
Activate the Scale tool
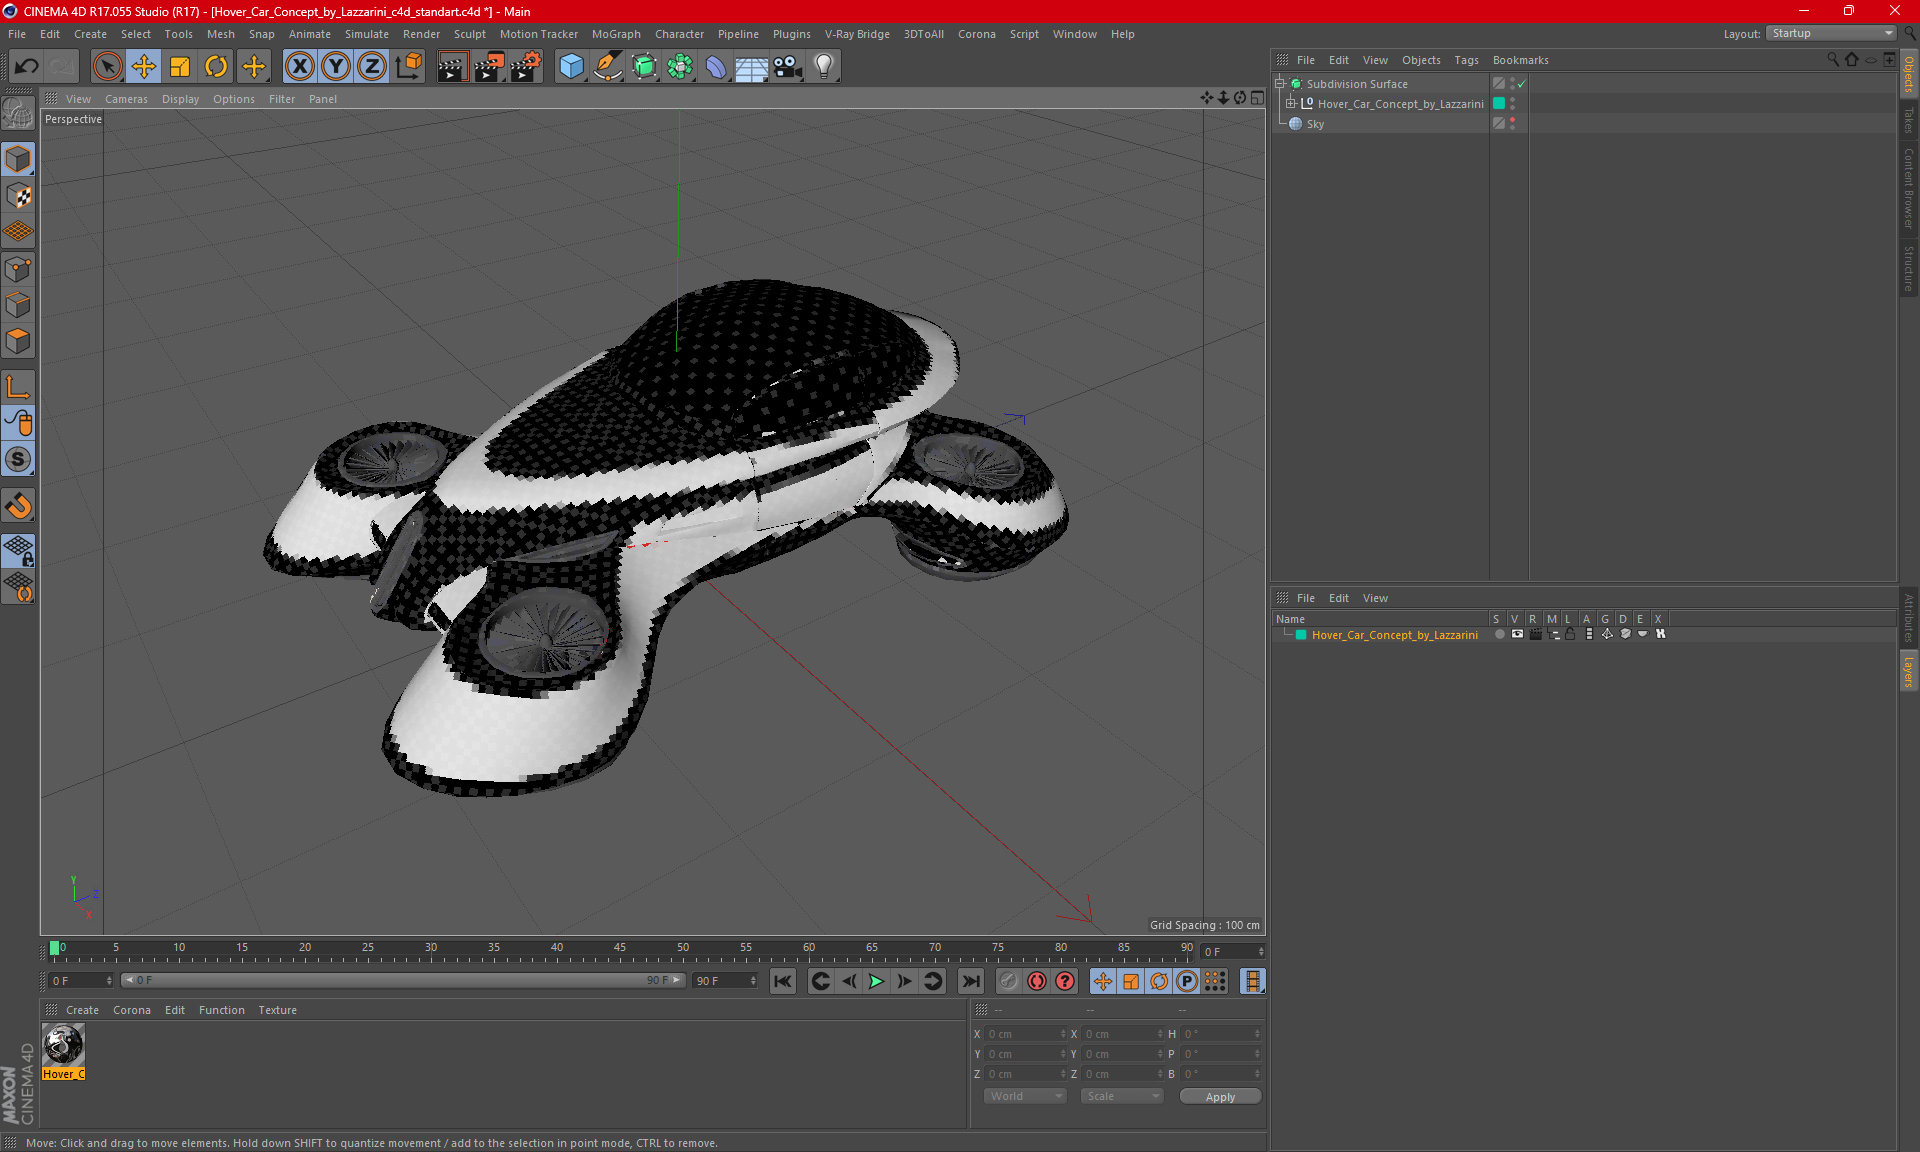tap(180, 66)
